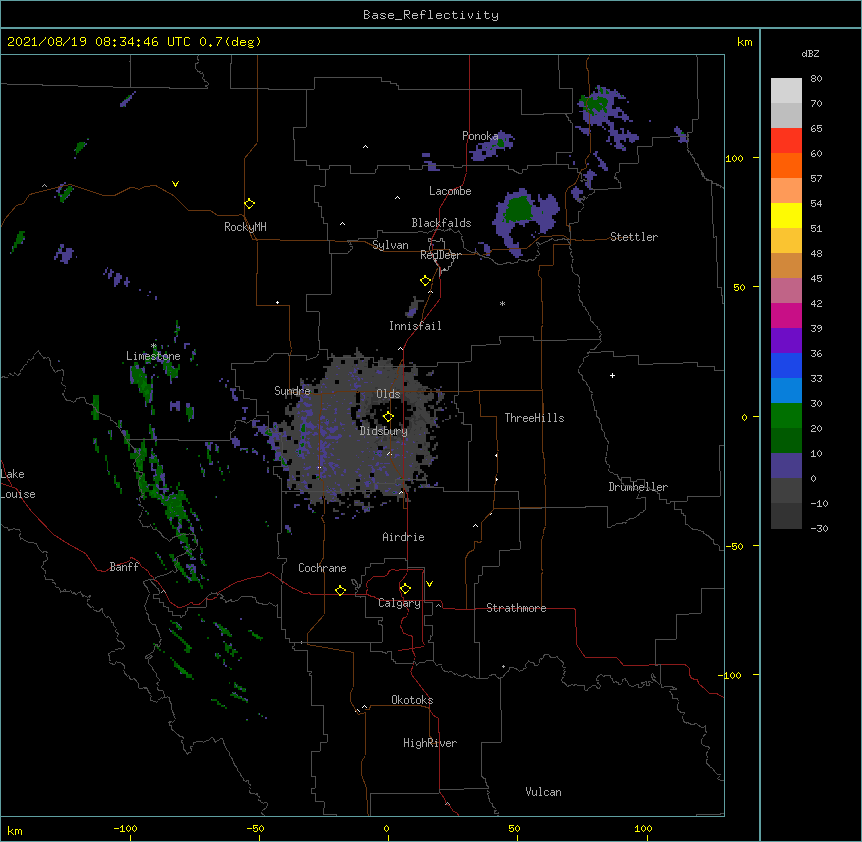Click the red 60-65 dBZ legend swatch
Screen dimensions: 862x842
pyautogui.click(x=786, y=141)
